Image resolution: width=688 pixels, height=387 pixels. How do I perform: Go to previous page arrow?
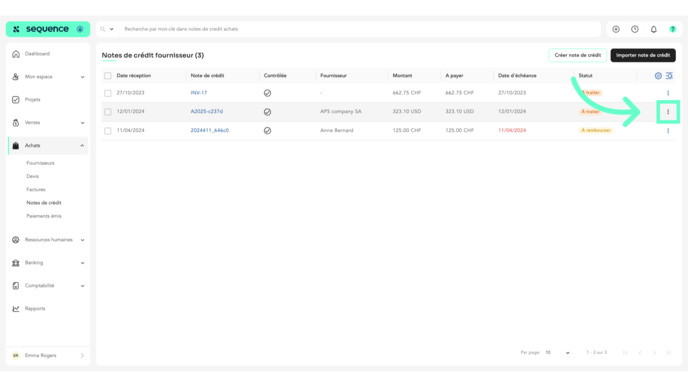(640, 353)
